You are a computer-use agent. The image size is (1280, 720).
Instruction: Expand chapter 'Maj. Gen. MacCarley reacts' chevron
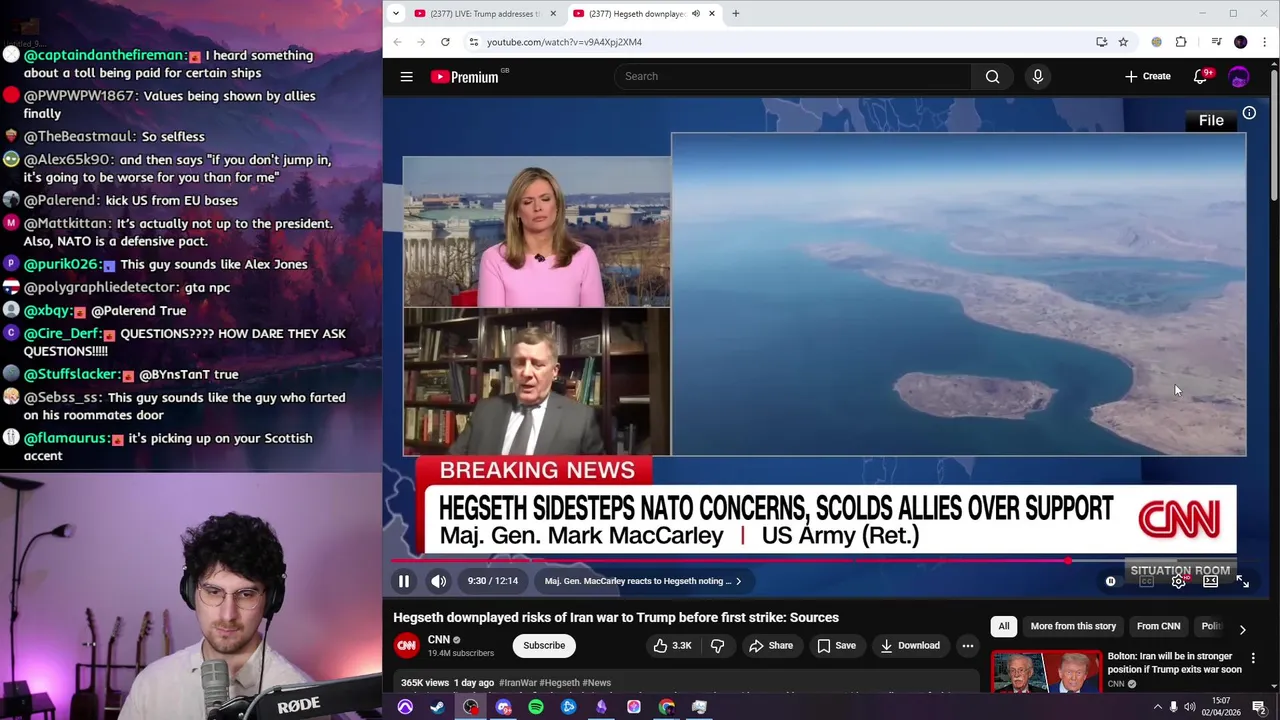(738, 581)
